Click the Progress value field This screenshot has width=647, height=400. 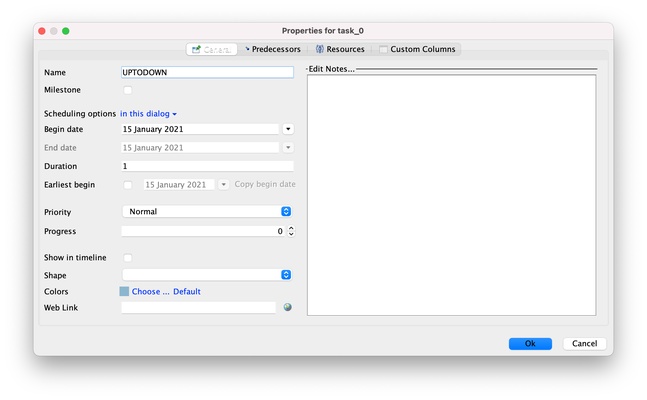[x=203, y=231]
